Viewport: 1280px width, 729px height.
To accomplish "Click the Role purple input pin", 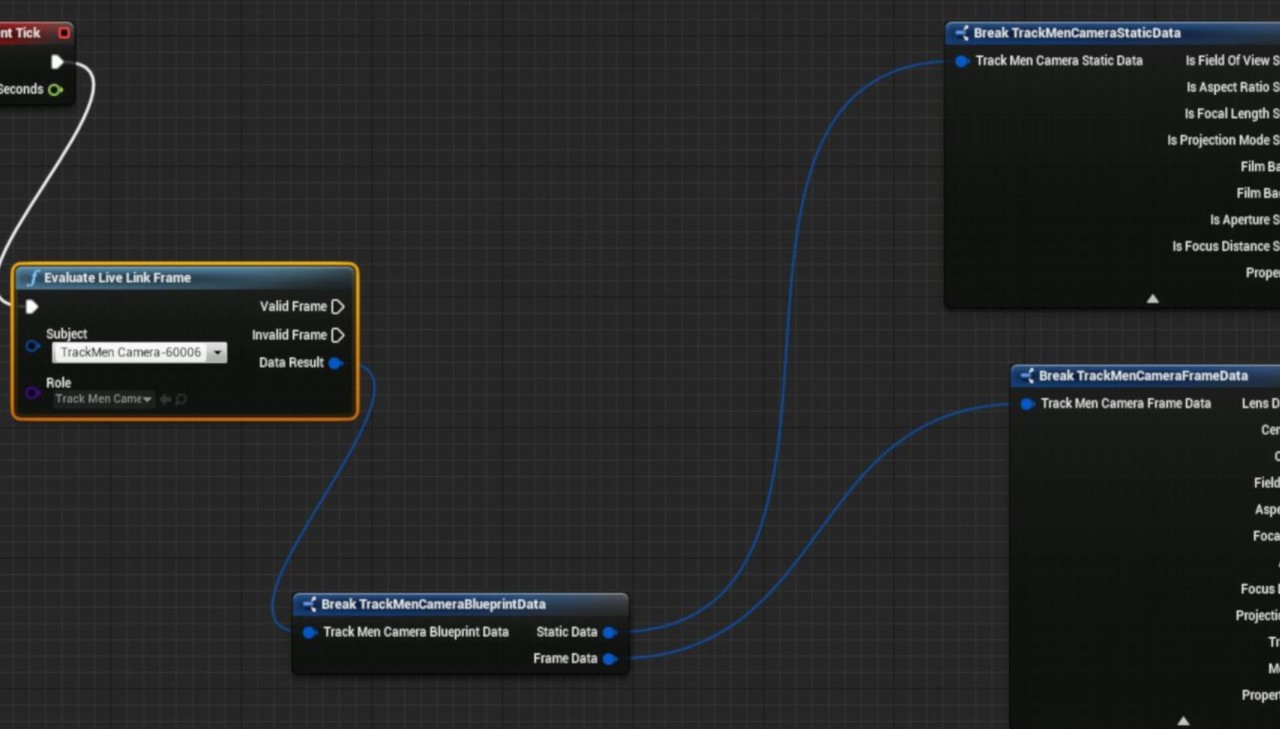I will pyautogui.click(x=33, y=394).
